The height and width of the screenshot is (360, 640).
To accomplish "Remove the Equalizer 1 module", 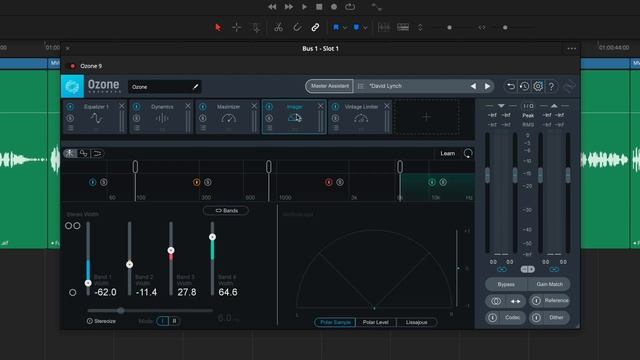I will [122, 106].
